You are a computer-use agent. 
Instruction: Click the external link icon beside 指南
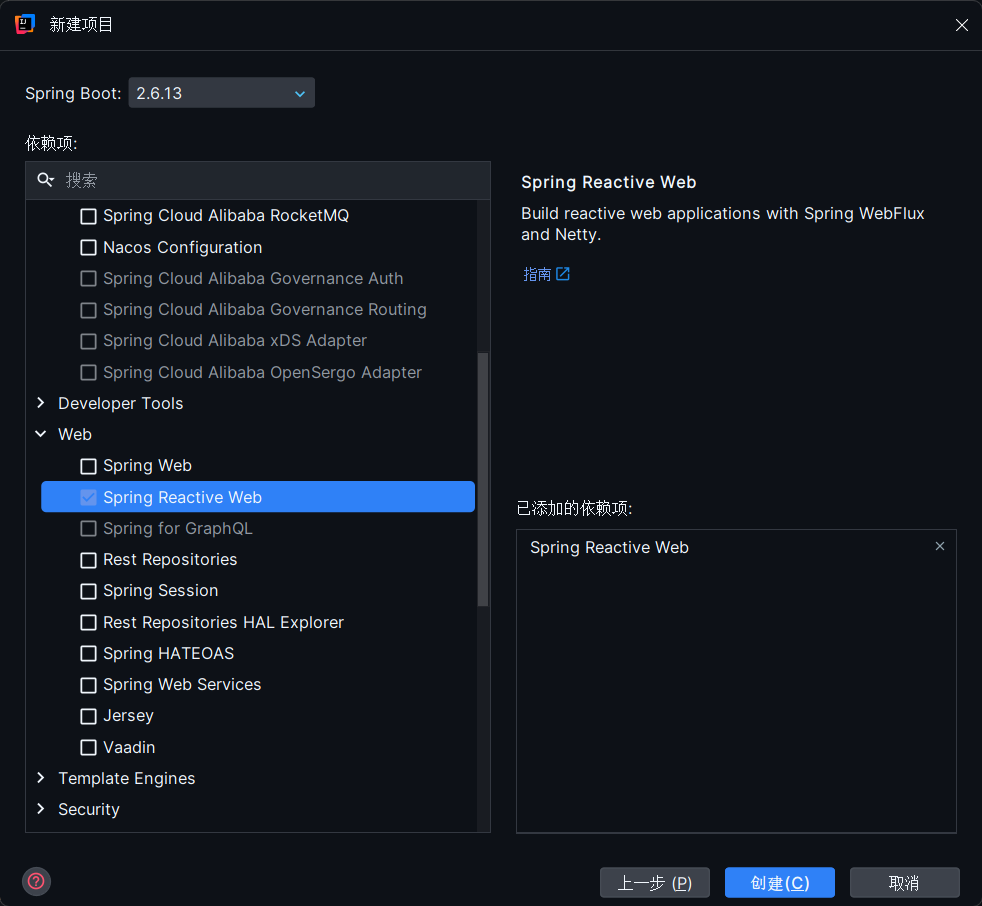click(562, 274)
